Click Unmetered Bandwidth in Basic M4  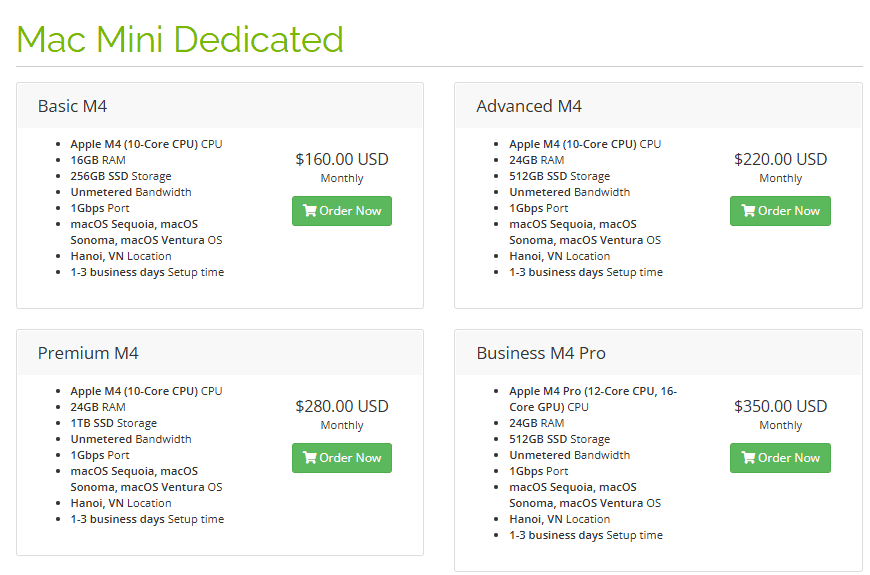coord(130,192)
